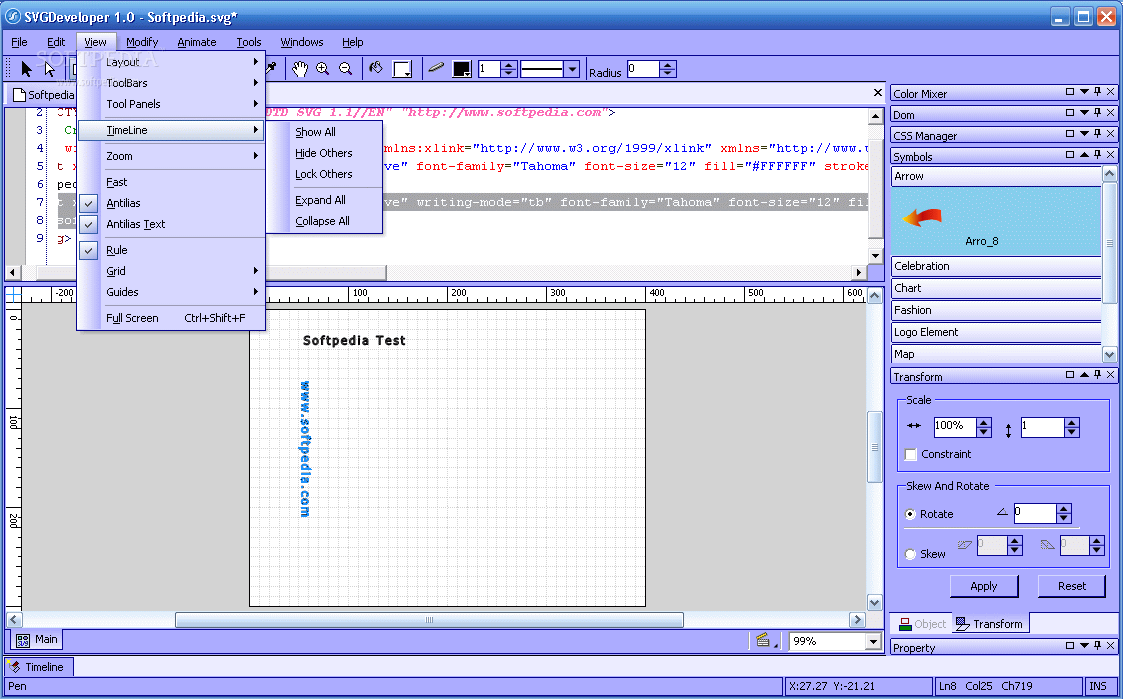This screenshot has height=699, width=1123.
Task: Float the Color Mixer panel window
Action: pos(1070,92)
